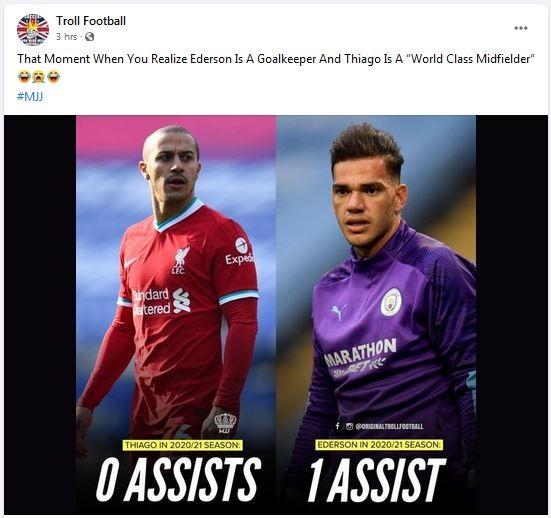Click the Instagram icon watermark in image
This screenshot has width=551, height=518.
(x=349, y=426)
